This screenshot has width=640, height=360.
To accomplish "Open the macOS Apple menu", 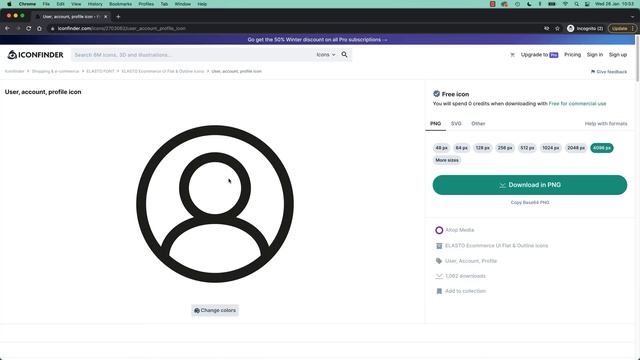I will (x=9, y=4).
